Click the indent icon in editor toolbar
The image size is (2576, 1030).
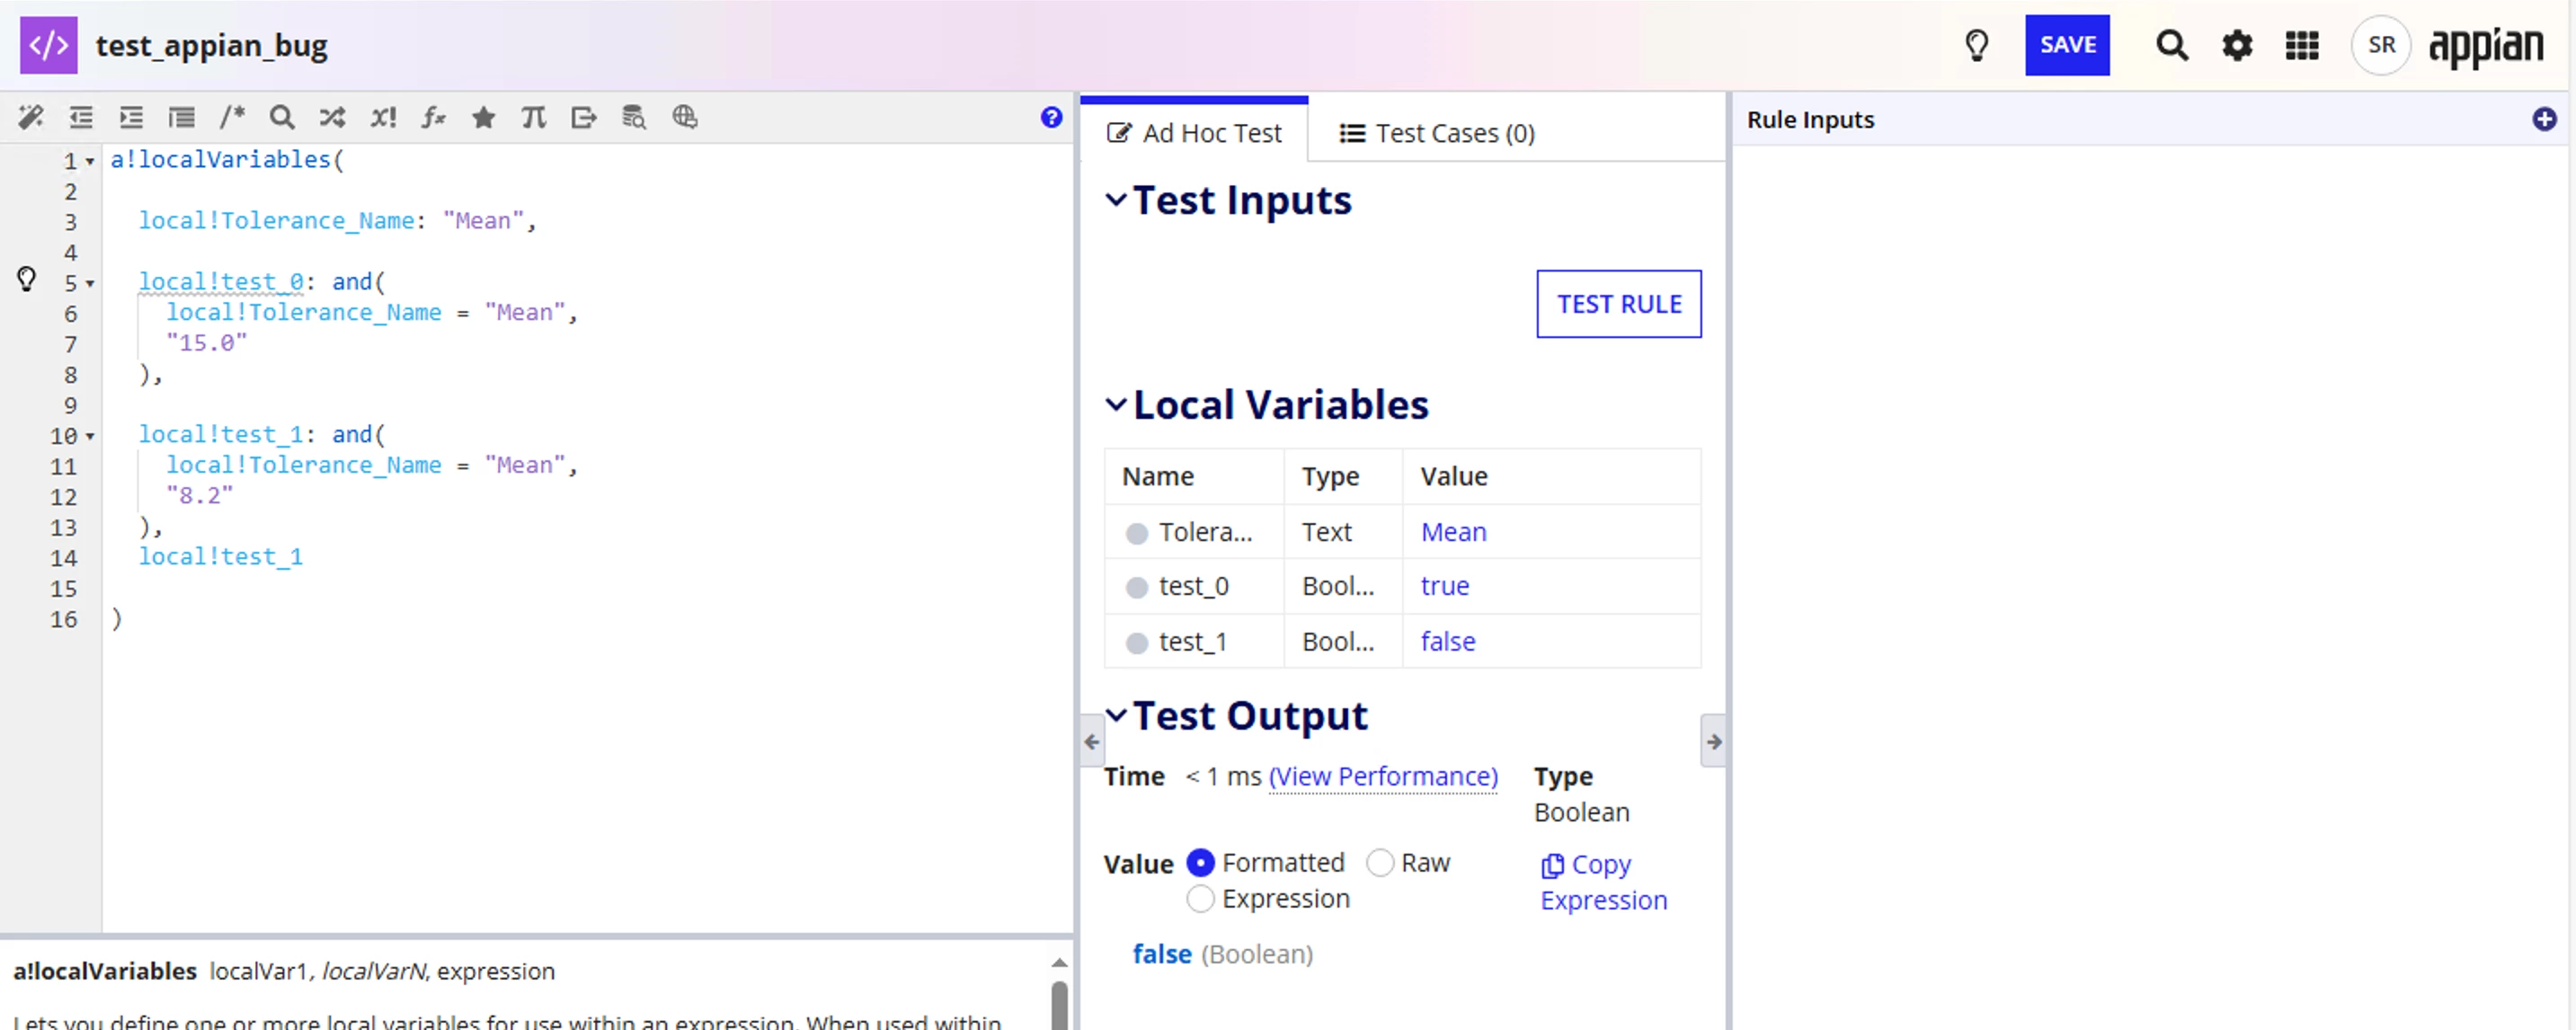131,118
